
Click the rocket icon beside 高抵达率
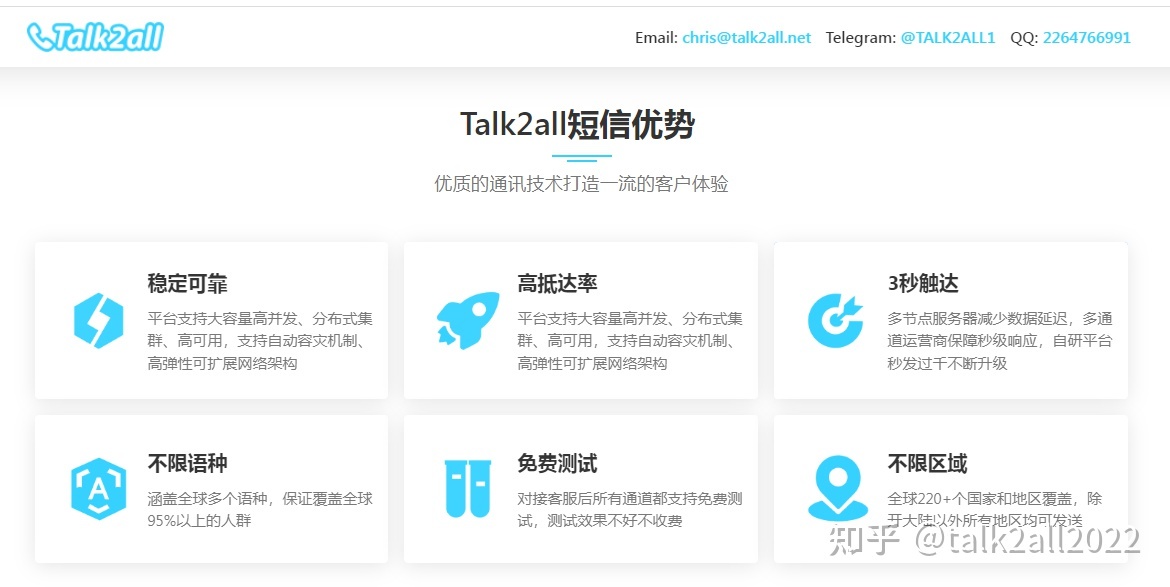point(468,321)
